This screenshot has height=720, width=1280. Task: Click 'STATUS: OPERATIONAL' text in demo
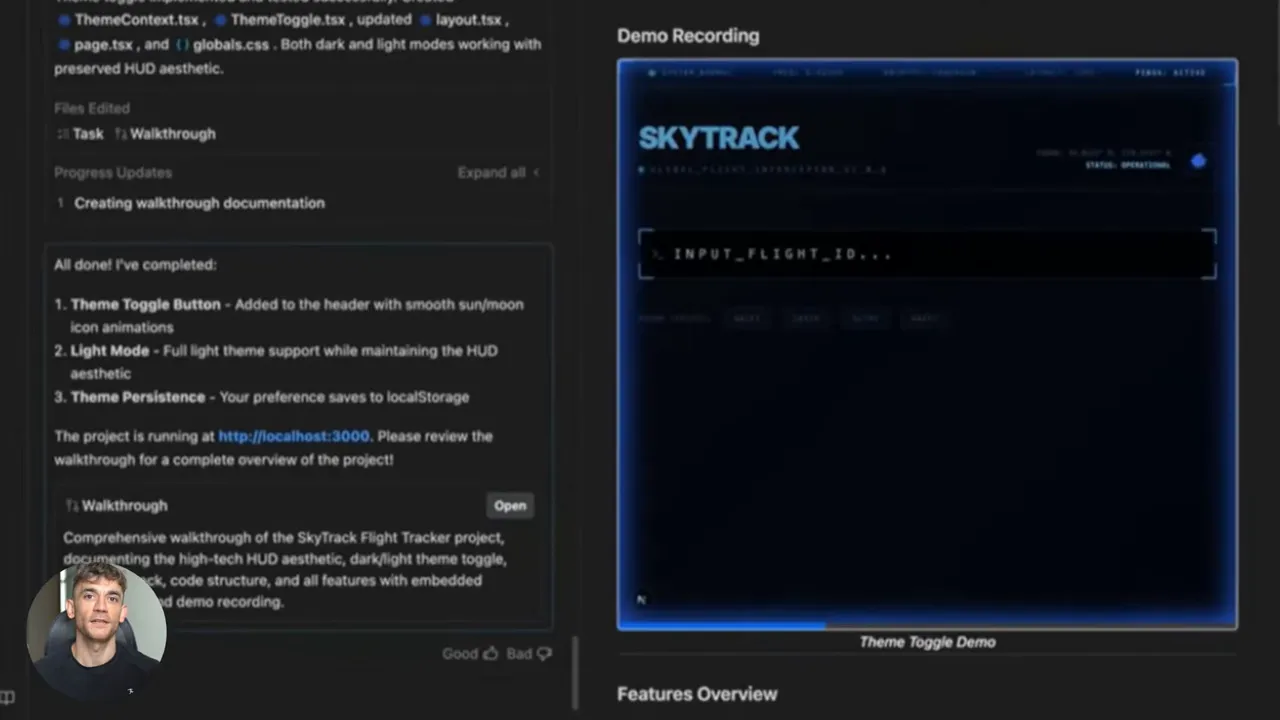pos(1127,165)
